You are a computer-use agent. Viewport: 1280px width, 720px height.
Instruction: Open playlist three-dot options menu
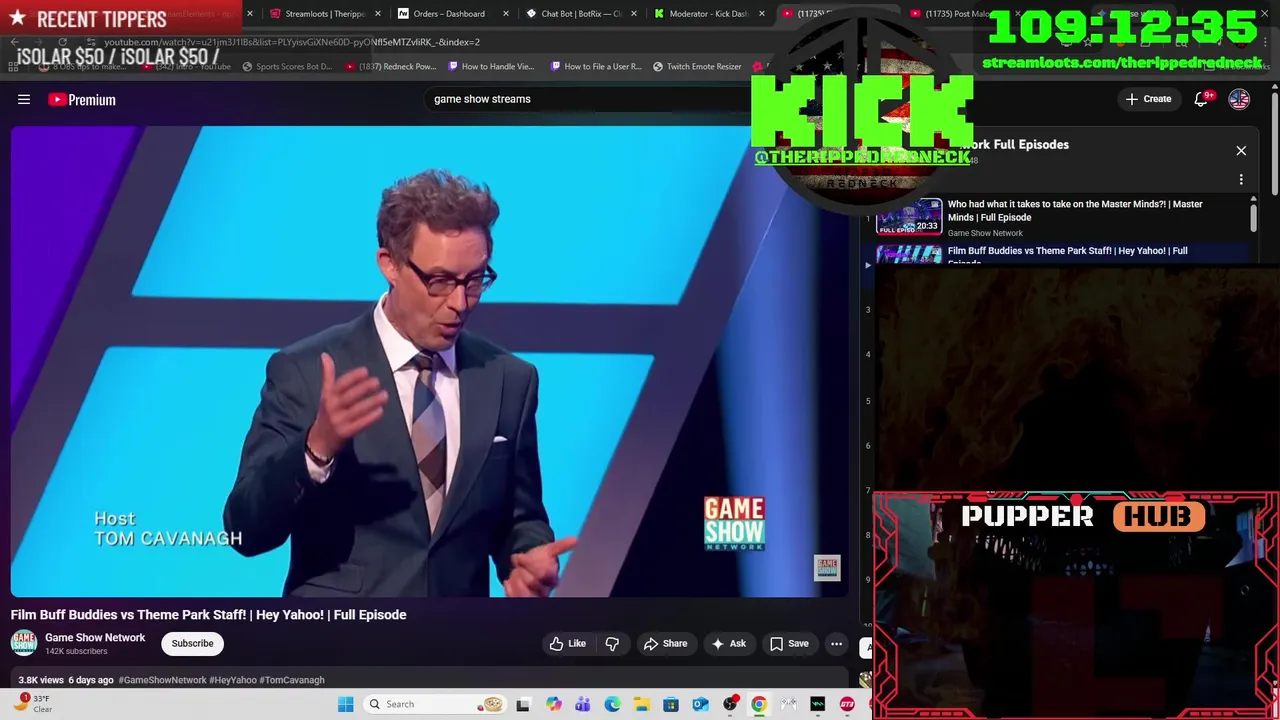pos(1241,180)
